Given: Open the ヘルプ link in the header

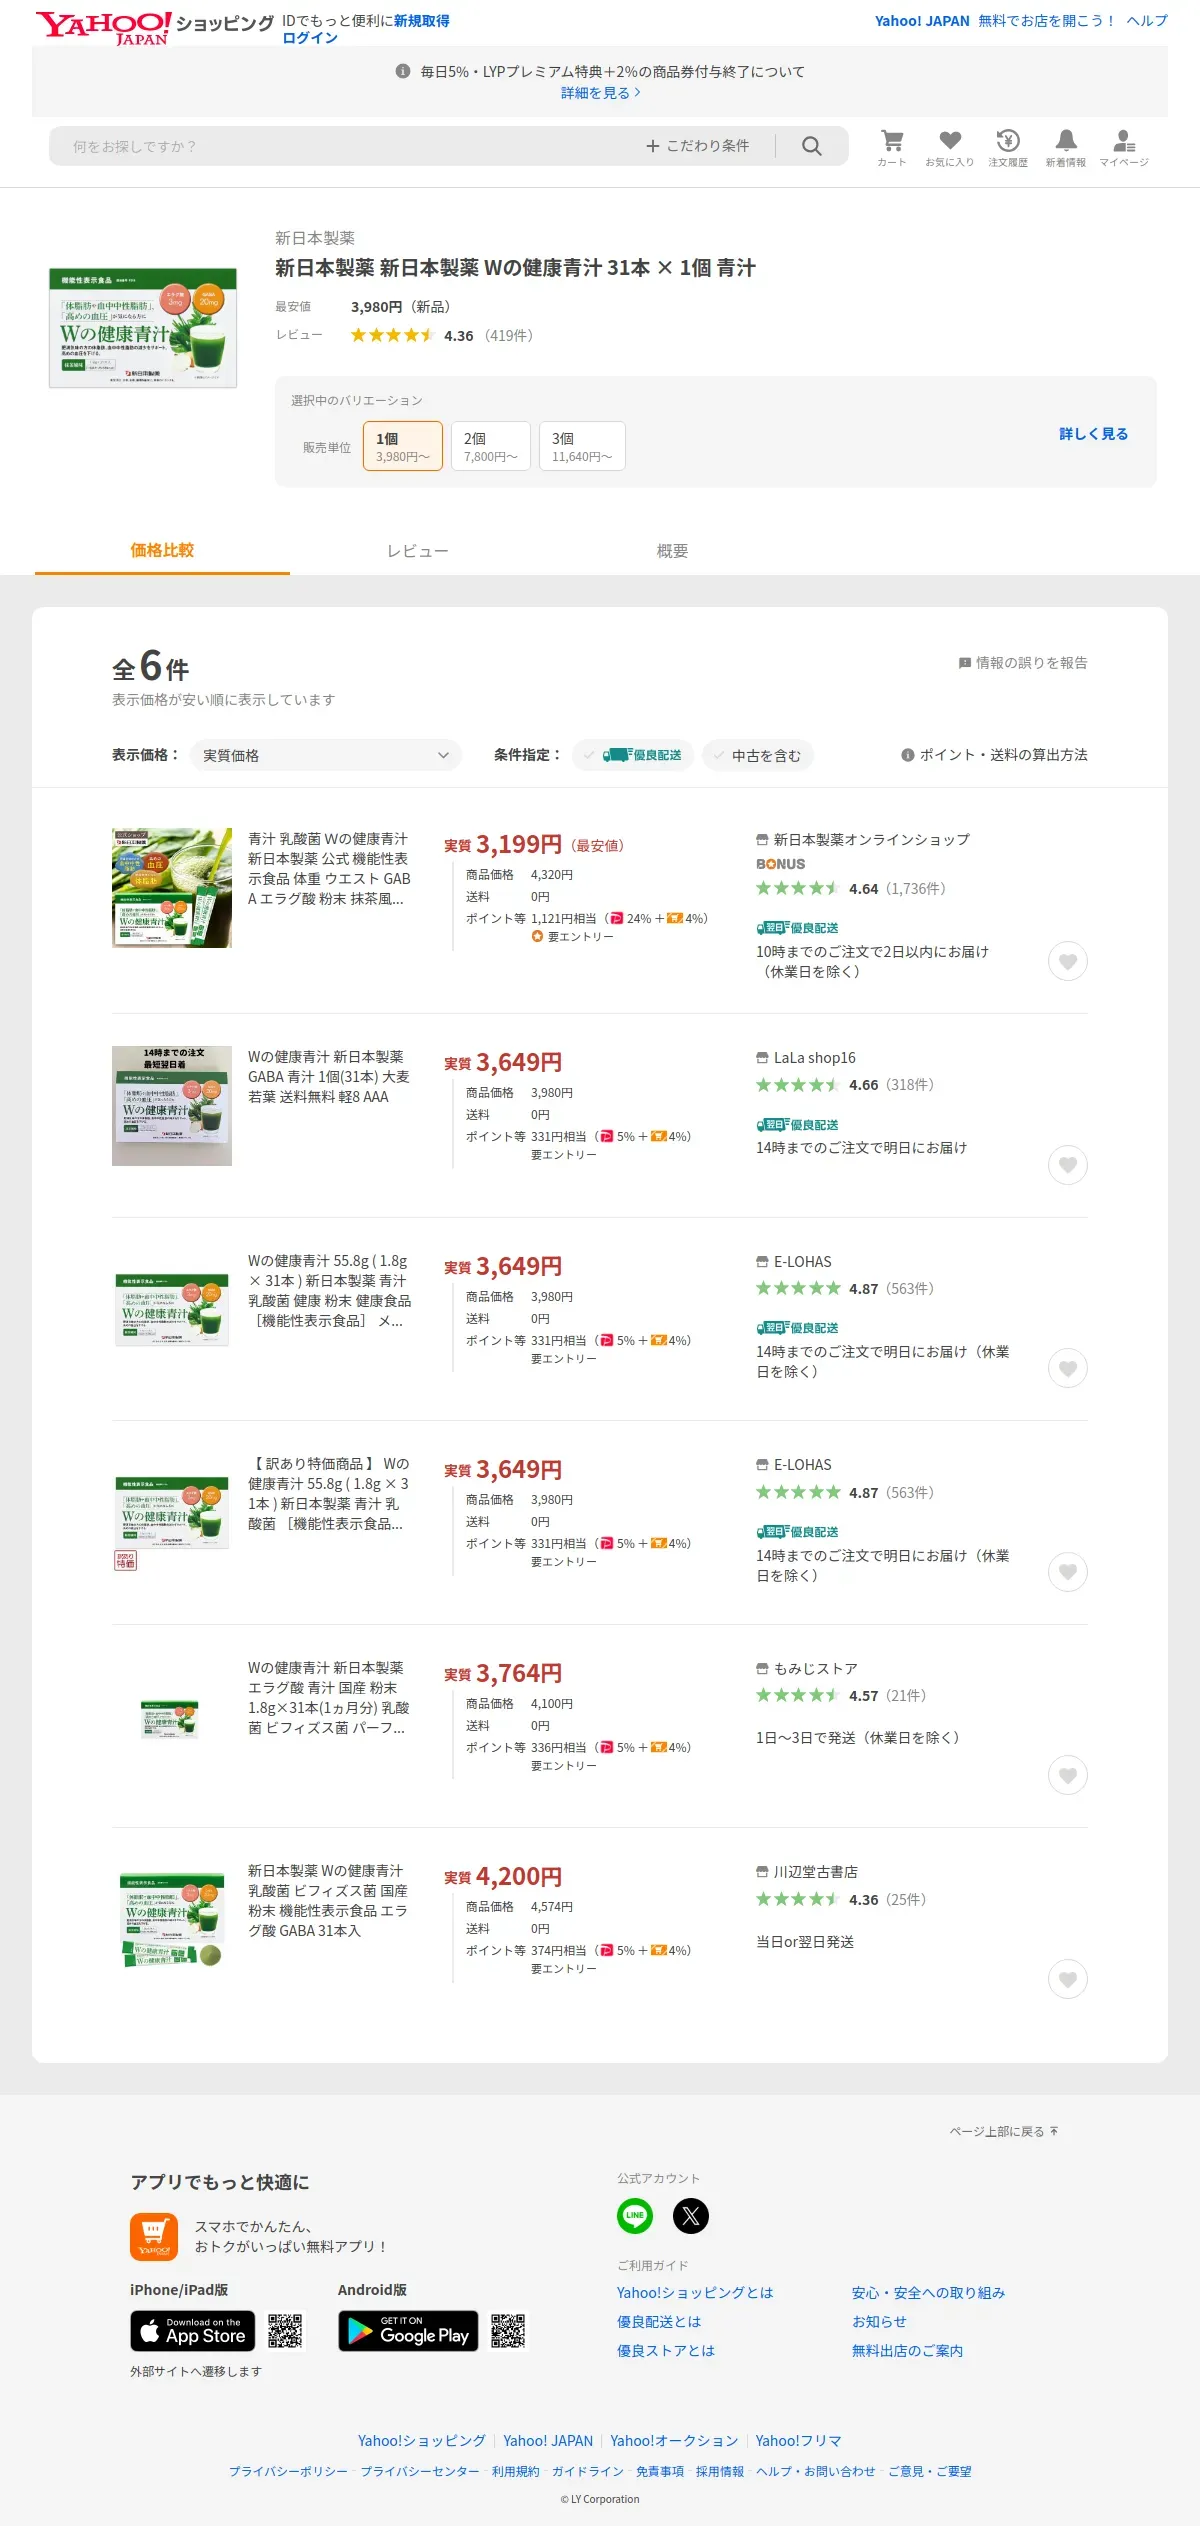Looking at the screenshot, I should tap(1147, 21).
